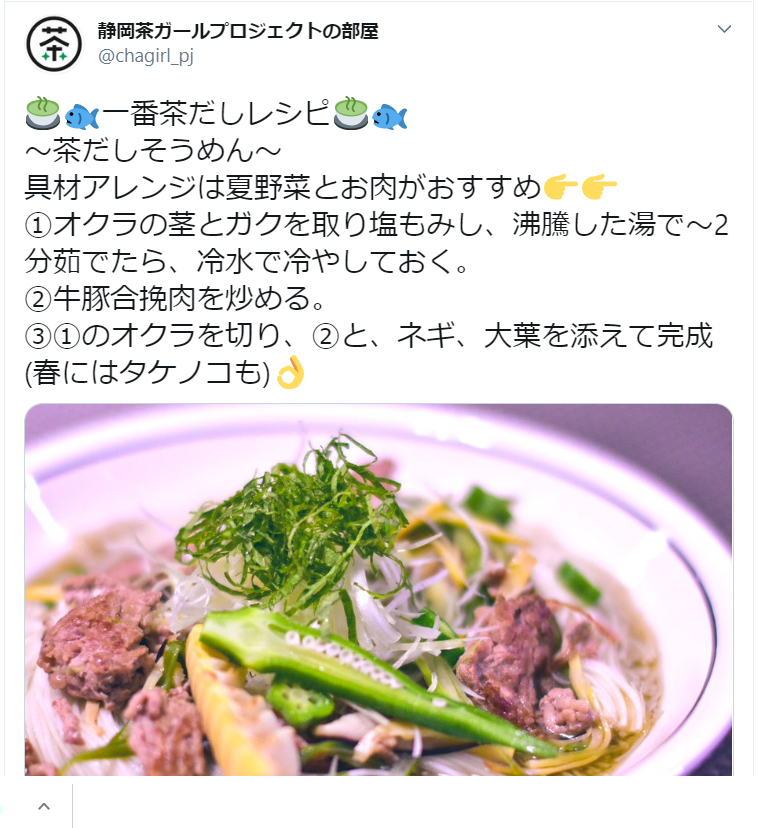The width and height of the screenshot is (782, 828).
Task: Click the fish emoji before 一番茶だしレシピ
Action: [81, 116]
